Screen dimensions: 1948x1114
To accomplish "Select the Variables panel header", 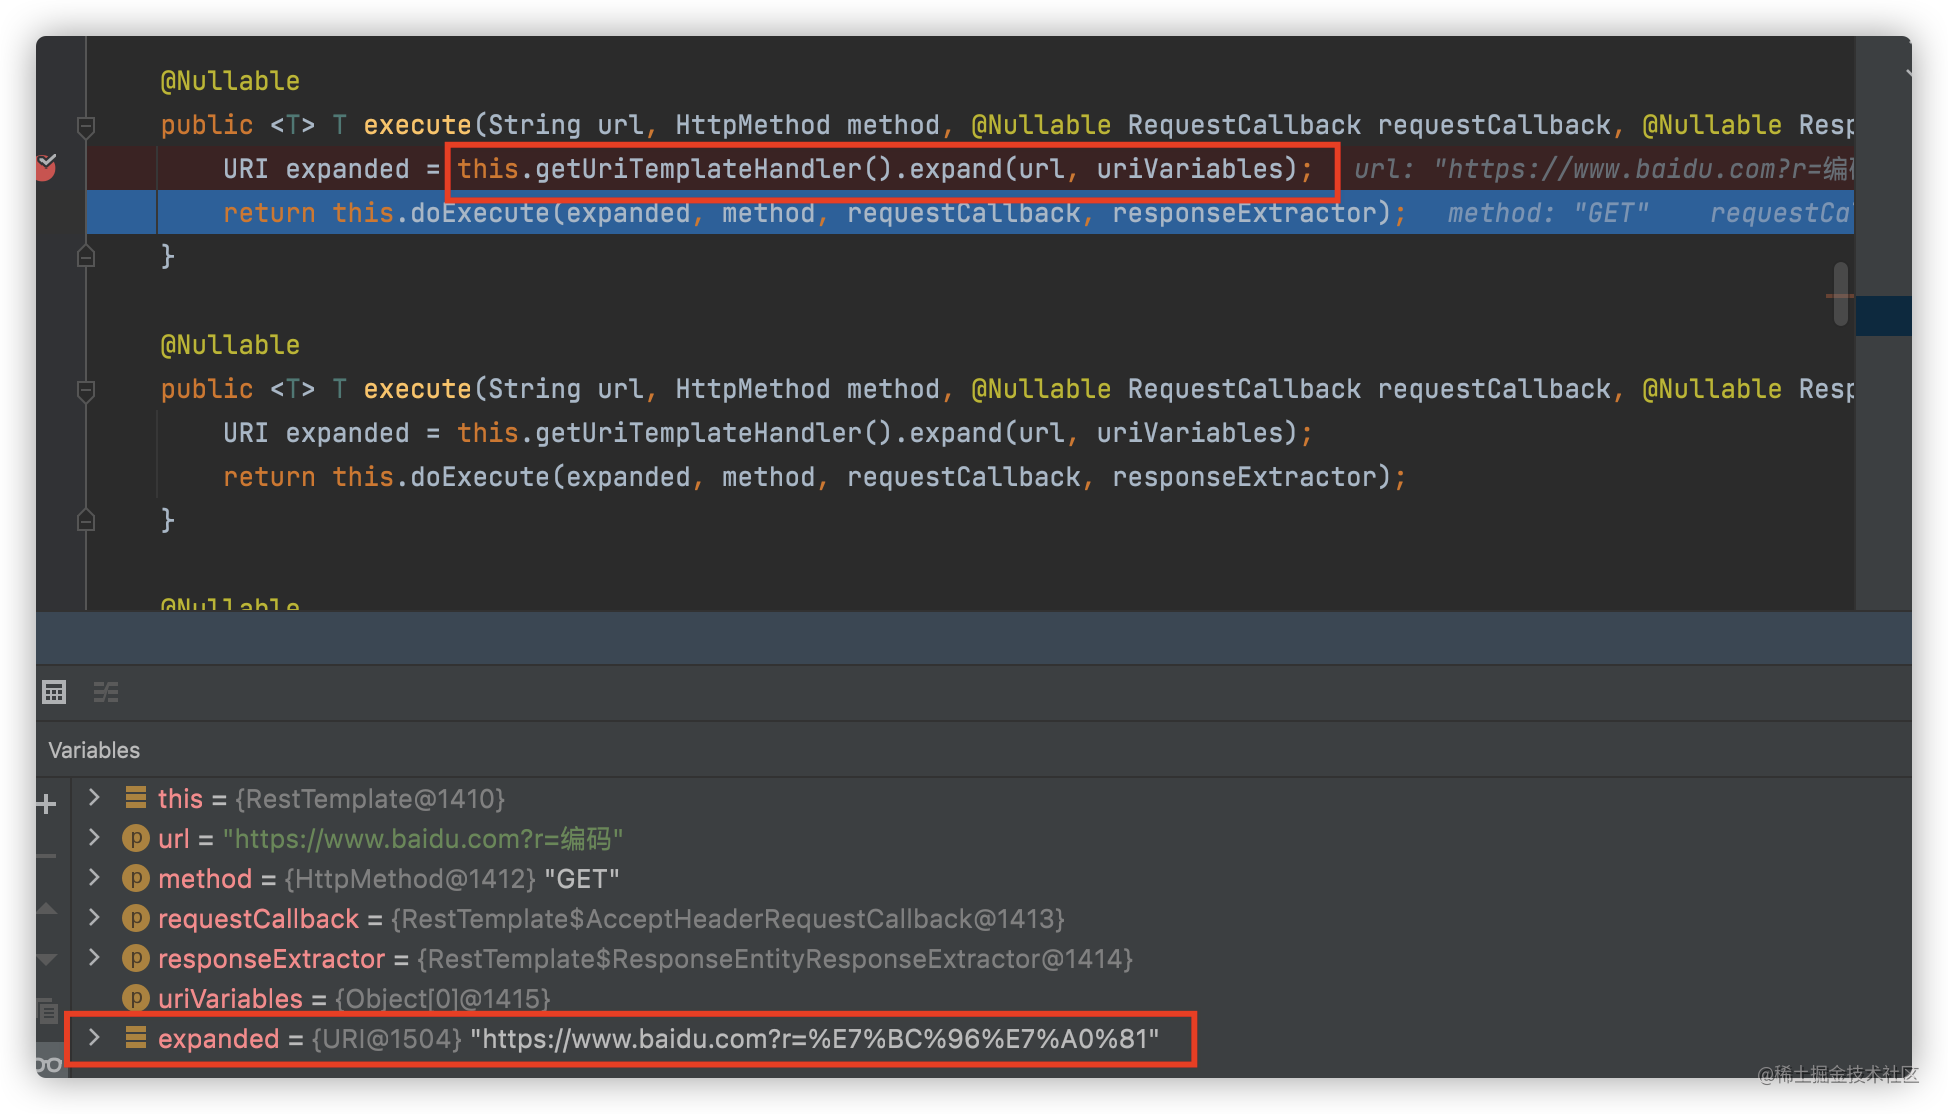I will point(94,750).
